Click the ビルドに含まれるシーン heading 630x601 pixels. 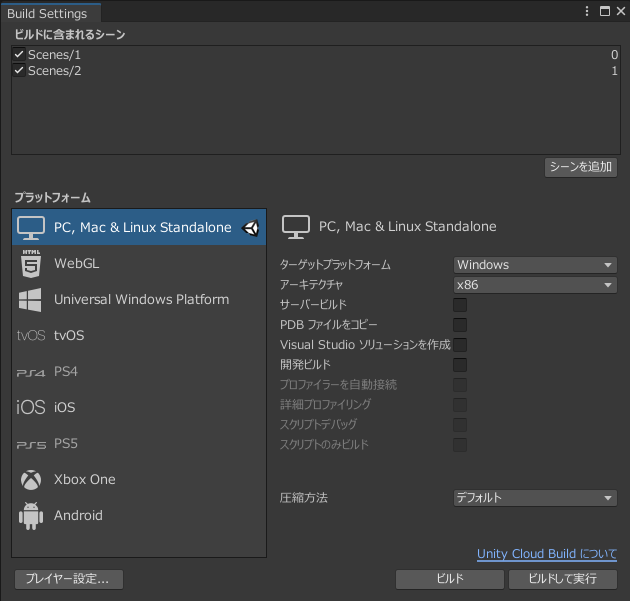point(70,35)
